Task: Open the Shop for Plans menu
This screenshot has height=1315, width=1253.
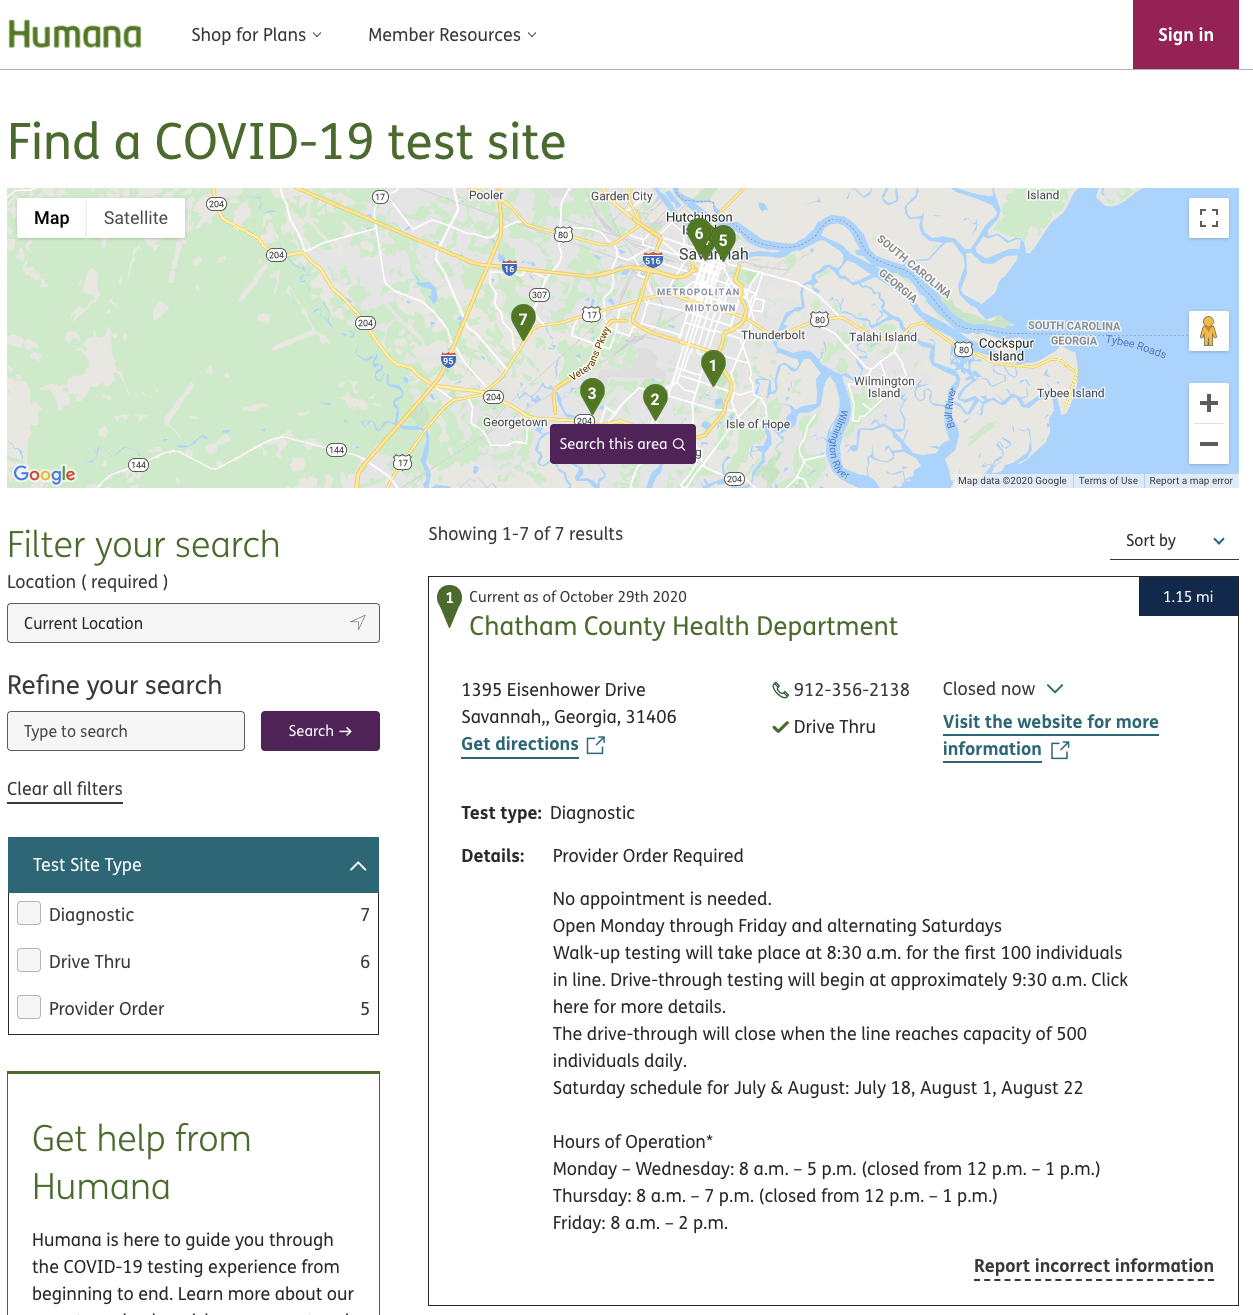Action: click(x=256, y=35)
